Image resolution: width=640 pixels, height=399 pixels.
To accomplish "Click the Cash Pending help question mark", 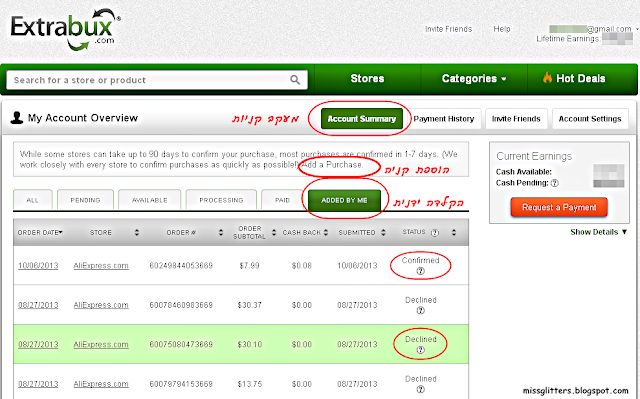I will (554, 183).
